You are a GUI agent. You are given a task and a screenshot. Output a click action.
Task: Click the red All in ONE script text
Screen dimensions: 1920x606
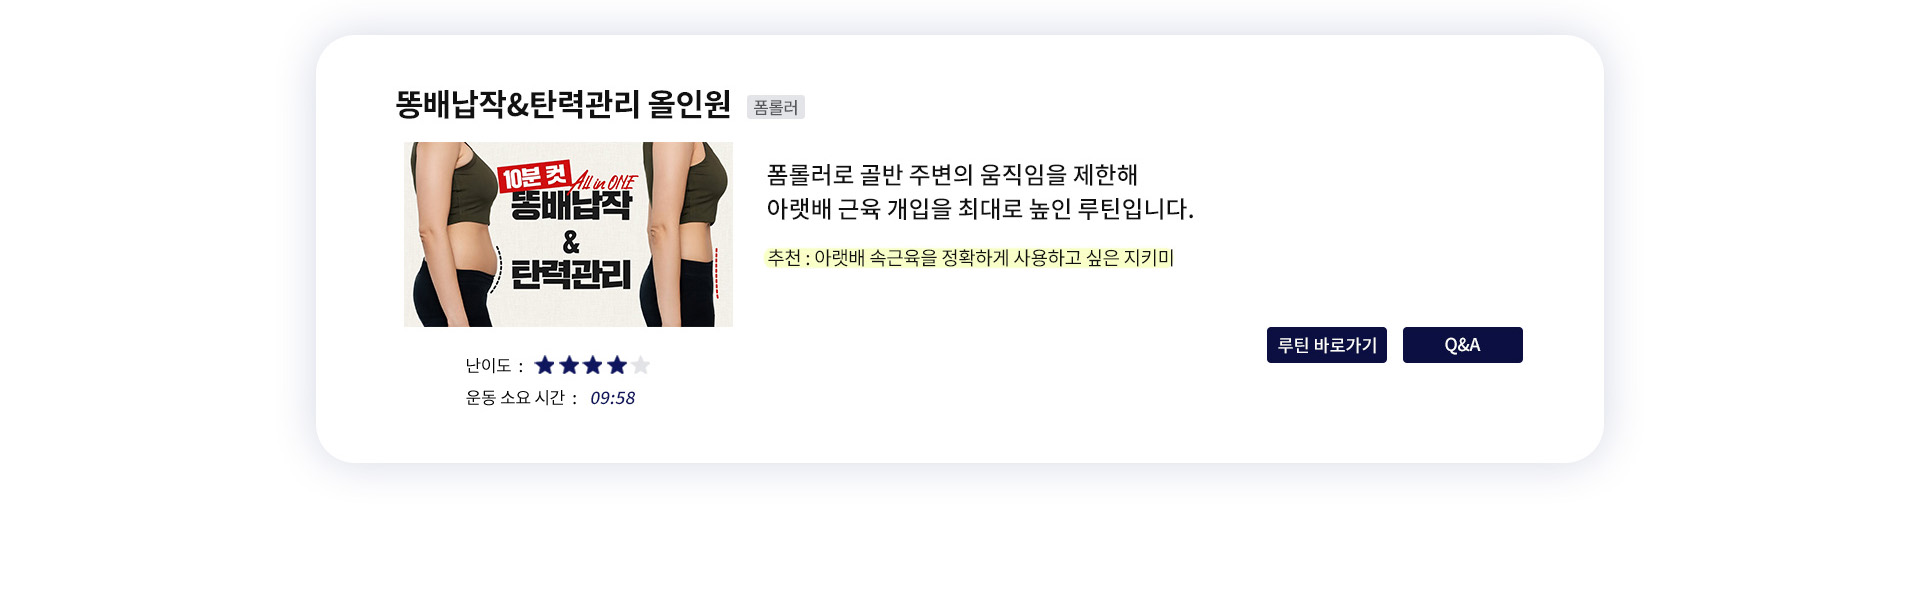click(604, 182)
